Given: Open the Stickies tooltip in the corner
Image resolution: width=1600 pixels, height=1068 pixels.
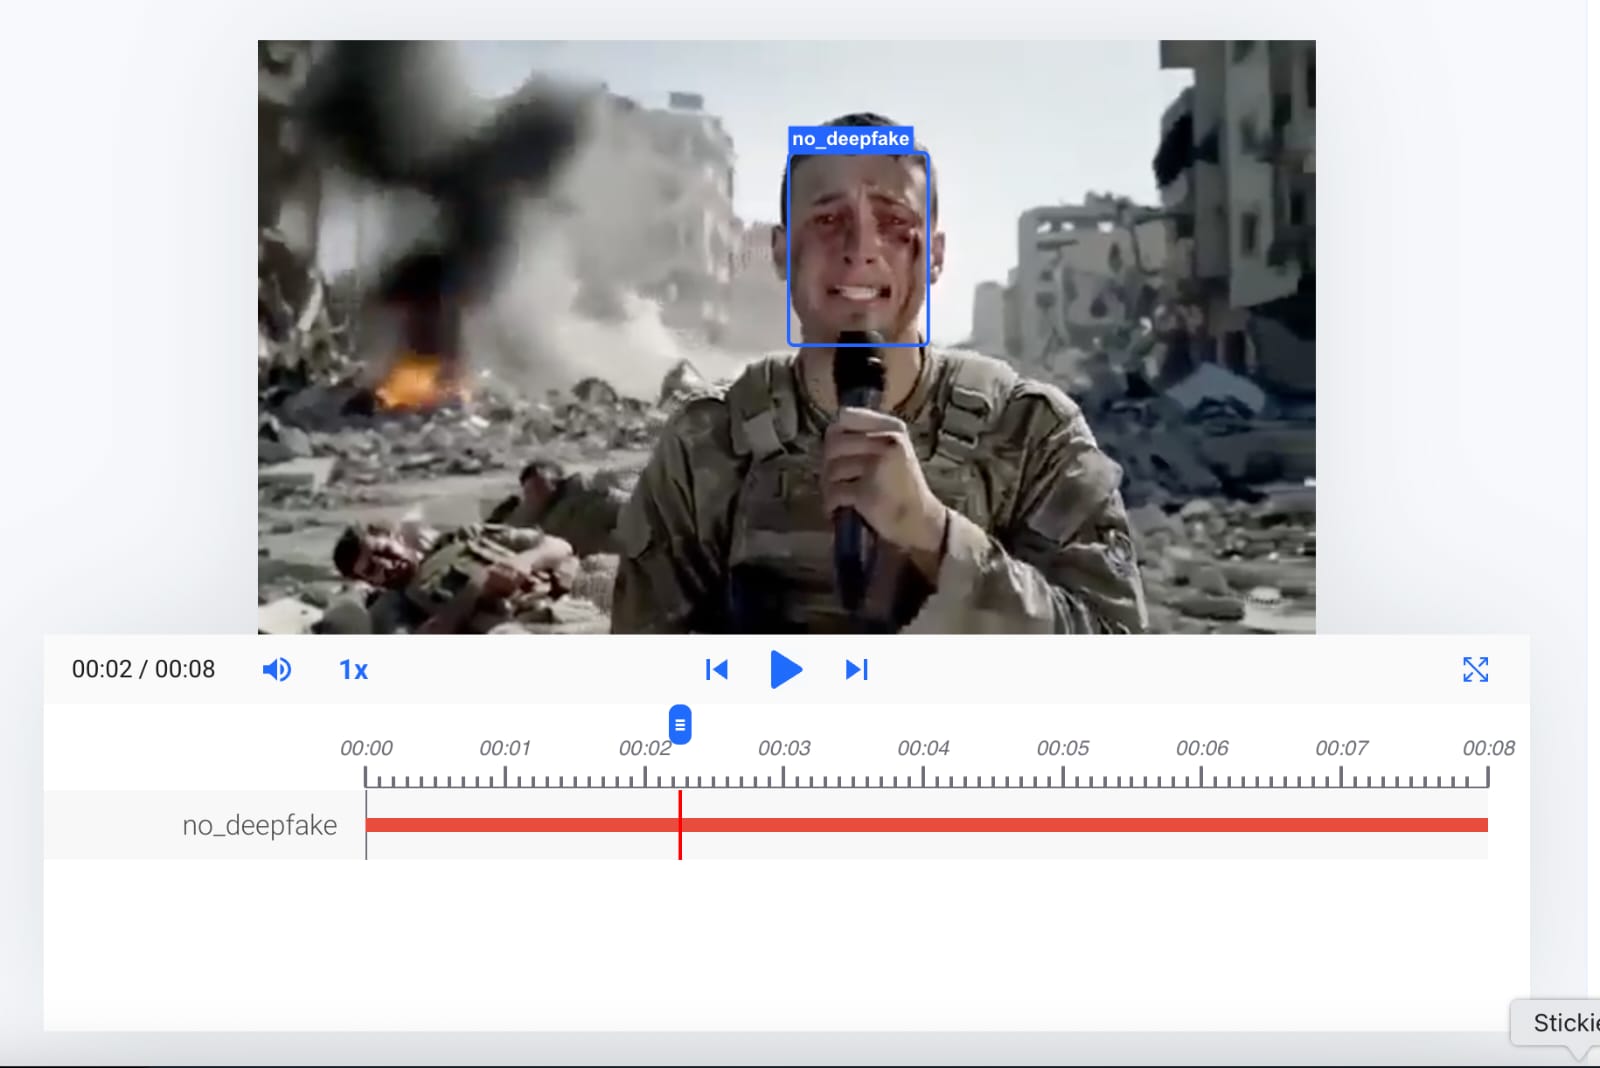Looking at the screenshot, I should [x=1560, y=1023].
